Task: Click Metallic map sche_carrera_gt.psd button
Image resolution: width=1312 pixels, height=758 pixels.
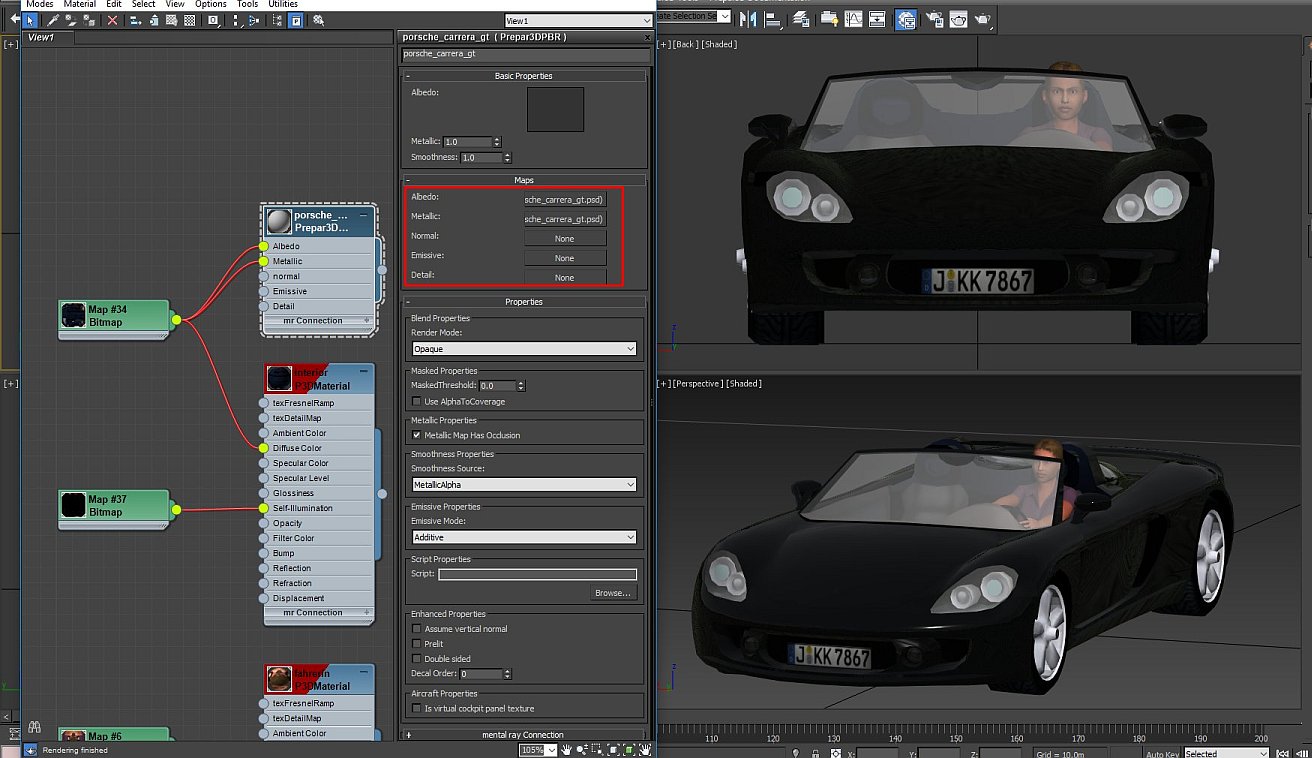Action: tap(565, 219)
